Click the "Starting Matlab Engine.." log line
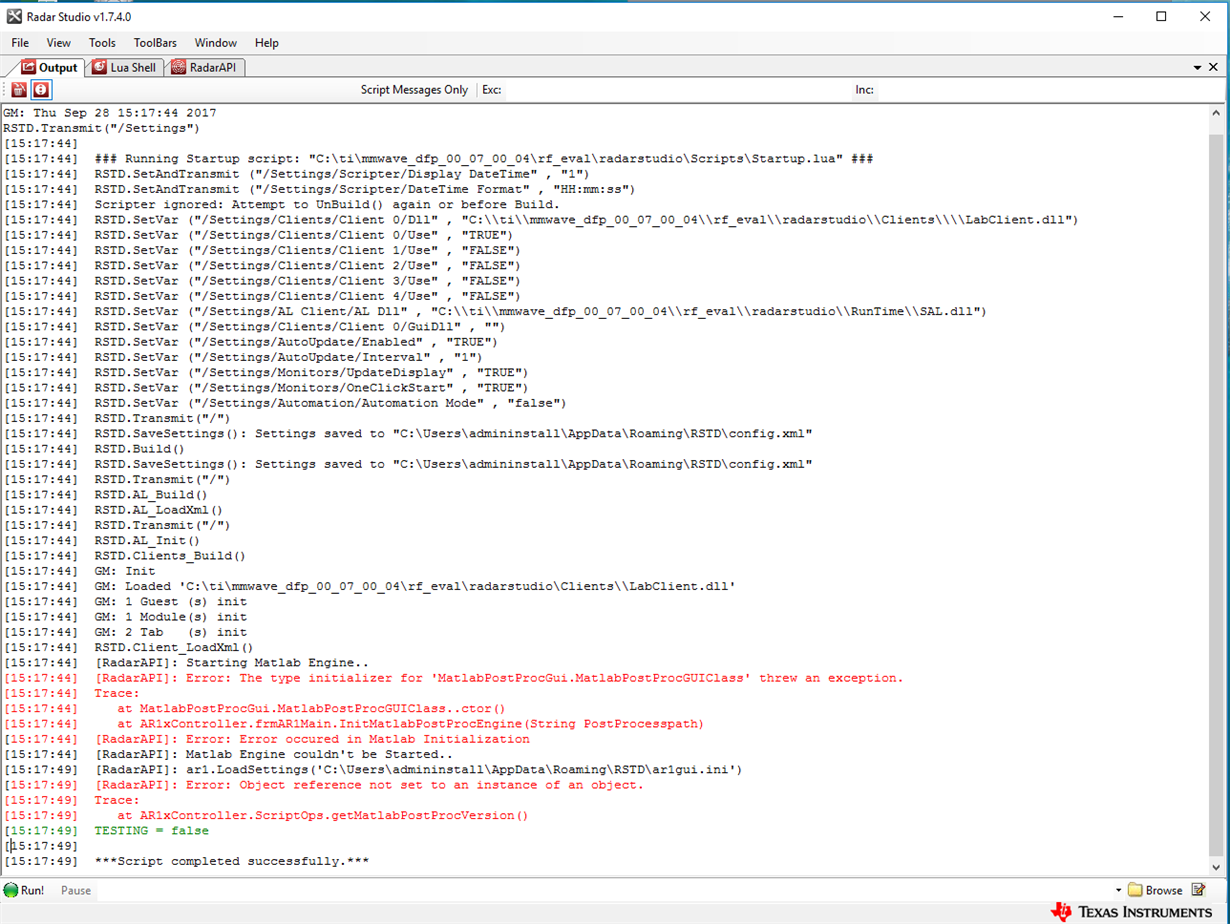The width and height of the screenshot is (1230, 924). pyautogui.click(x=233, y=663)
